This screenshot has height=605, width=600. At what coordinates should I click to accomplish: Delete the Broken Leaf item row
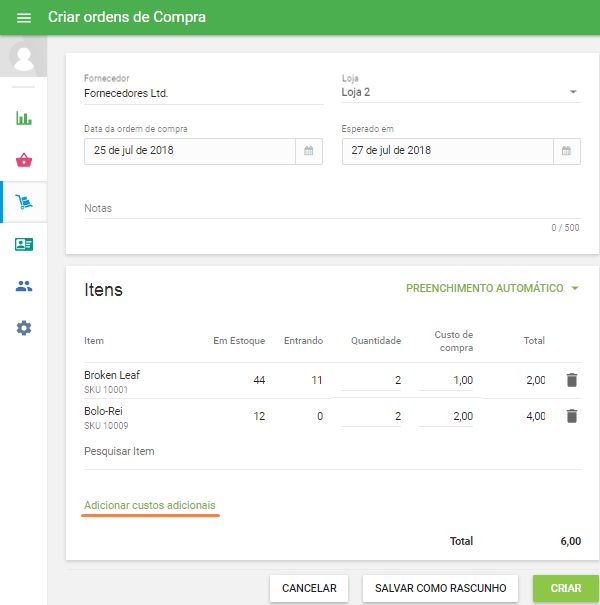pos(571,380)
